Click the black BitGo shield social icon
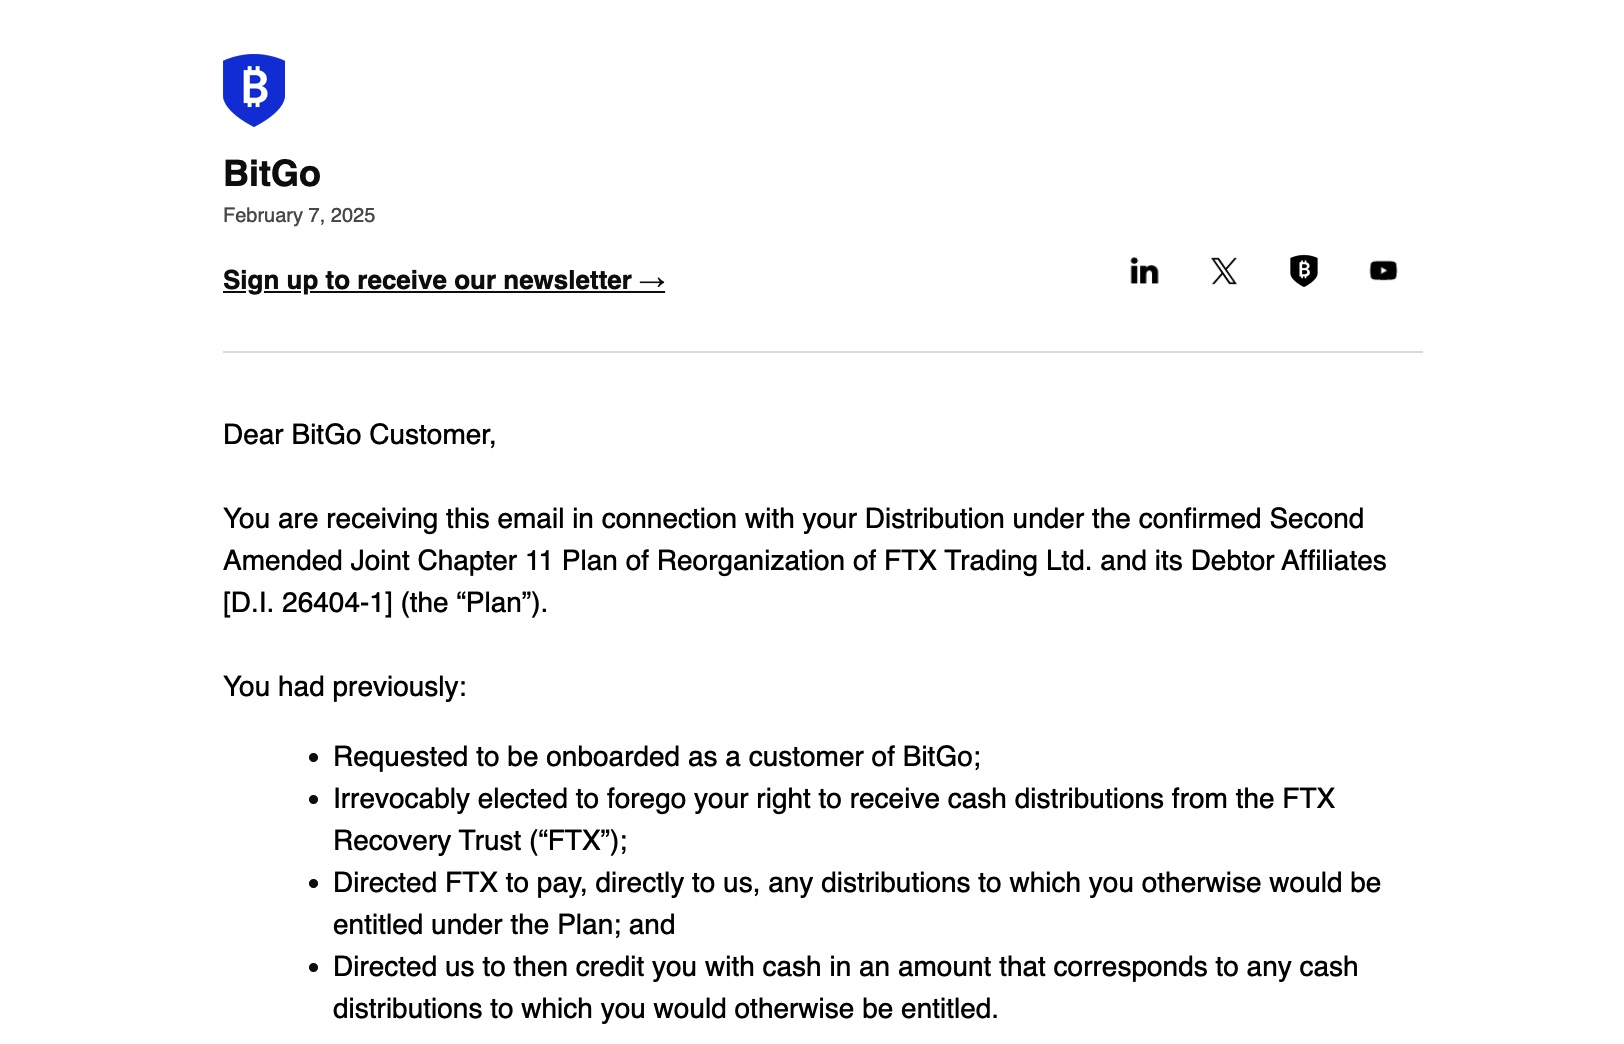Viewport: 1624px width, 1044px height. pos(1303,271)
